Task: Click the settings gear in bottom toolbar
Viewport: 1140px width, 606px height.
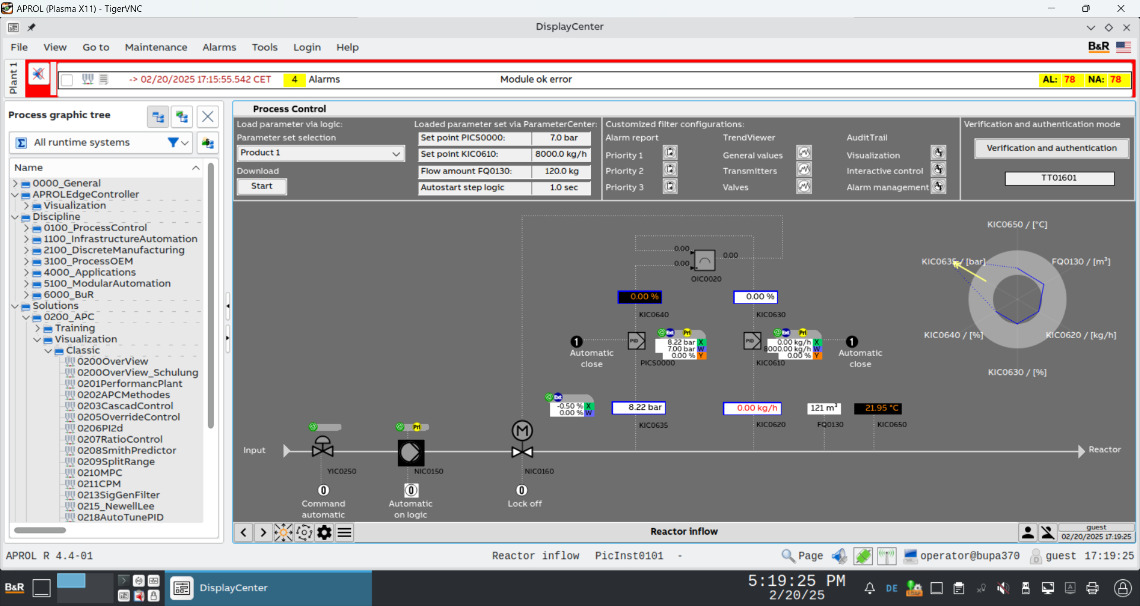Action: [324, 532]
